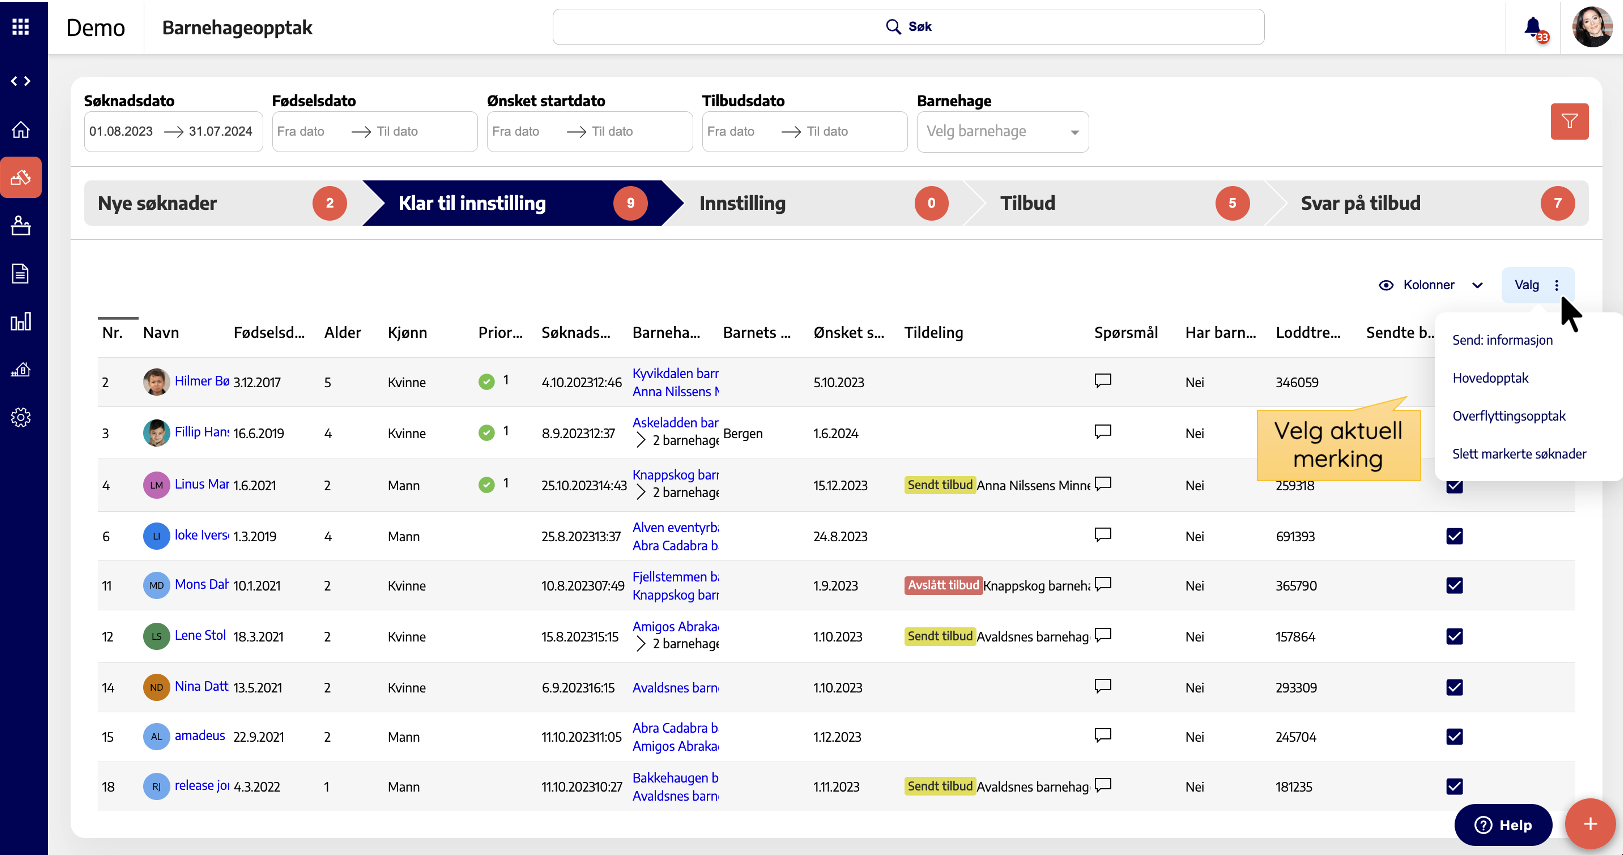1623x856 pixels.
Task: Uncheck the checkbox for Linus row
Action: [x=1455, y=485]
